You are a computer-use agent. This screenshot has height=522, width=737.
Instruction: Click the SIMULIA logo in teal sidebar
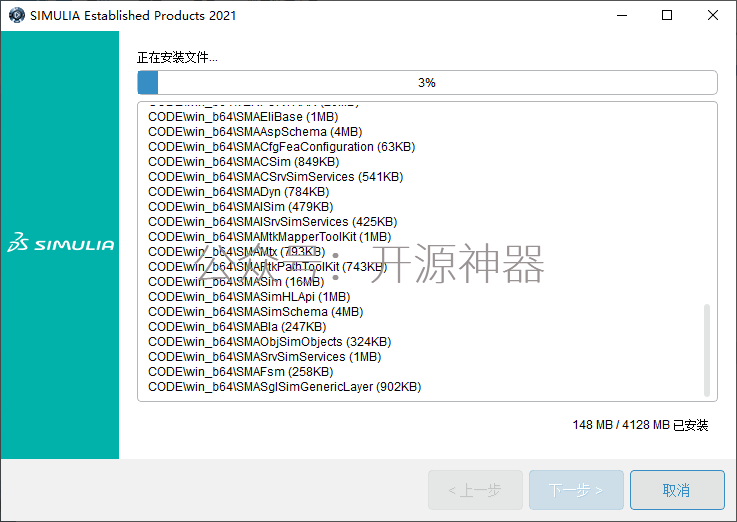pyautogui.click(x=61, y=243)
